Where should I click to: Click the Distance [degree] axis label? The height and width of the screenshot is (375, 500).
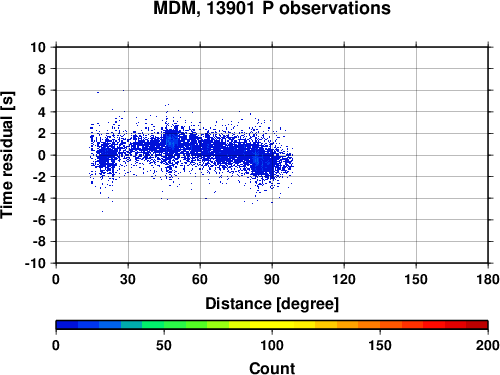click(272, 304)
